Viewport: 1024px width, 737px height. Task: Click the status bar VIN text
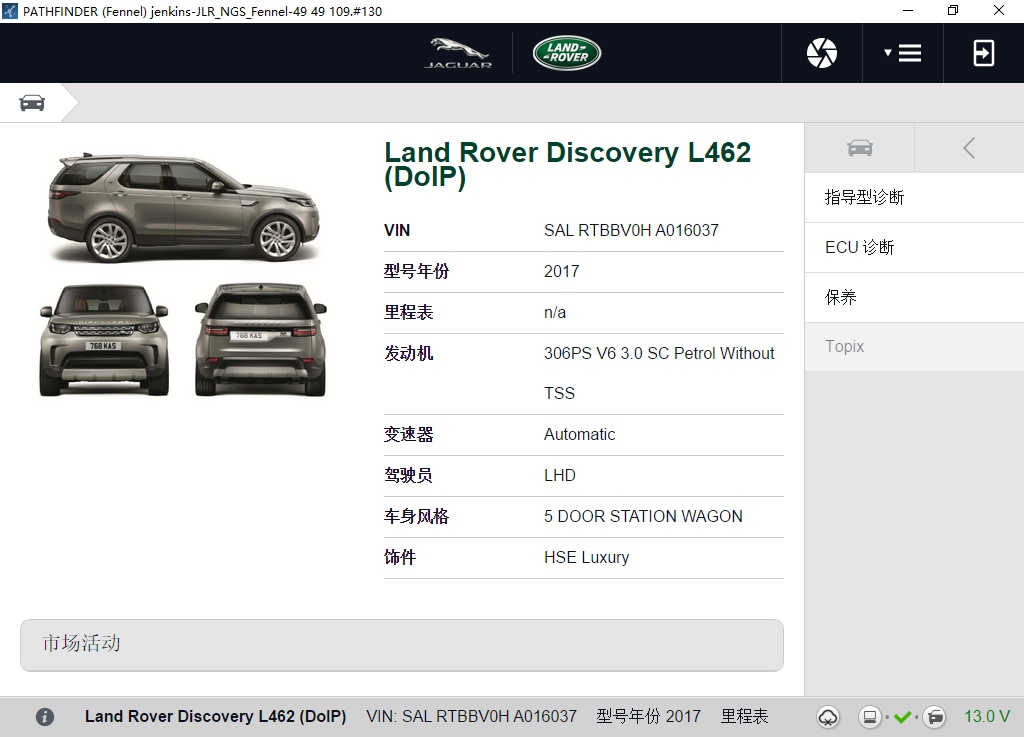point(472,717)
